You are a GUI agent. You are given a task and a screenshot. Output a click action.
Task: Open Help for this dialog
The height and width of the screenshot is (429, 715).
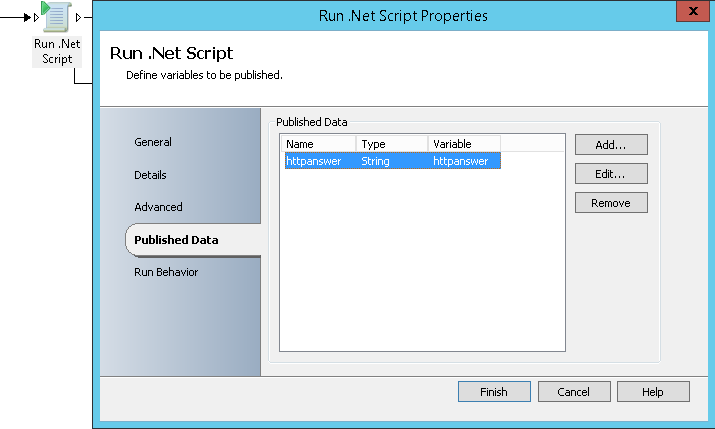(653, 392)
